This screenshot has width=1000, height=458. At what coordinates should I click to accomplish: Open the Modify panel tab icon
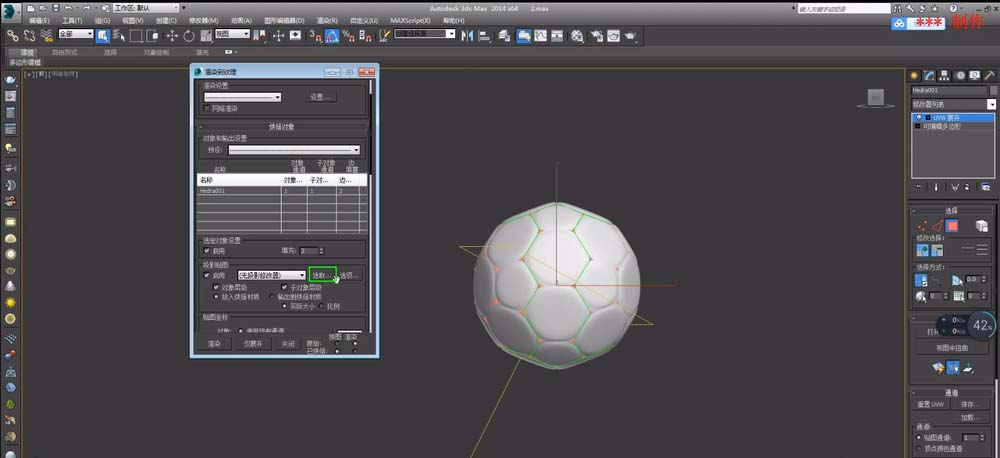(x=929, y=75)
